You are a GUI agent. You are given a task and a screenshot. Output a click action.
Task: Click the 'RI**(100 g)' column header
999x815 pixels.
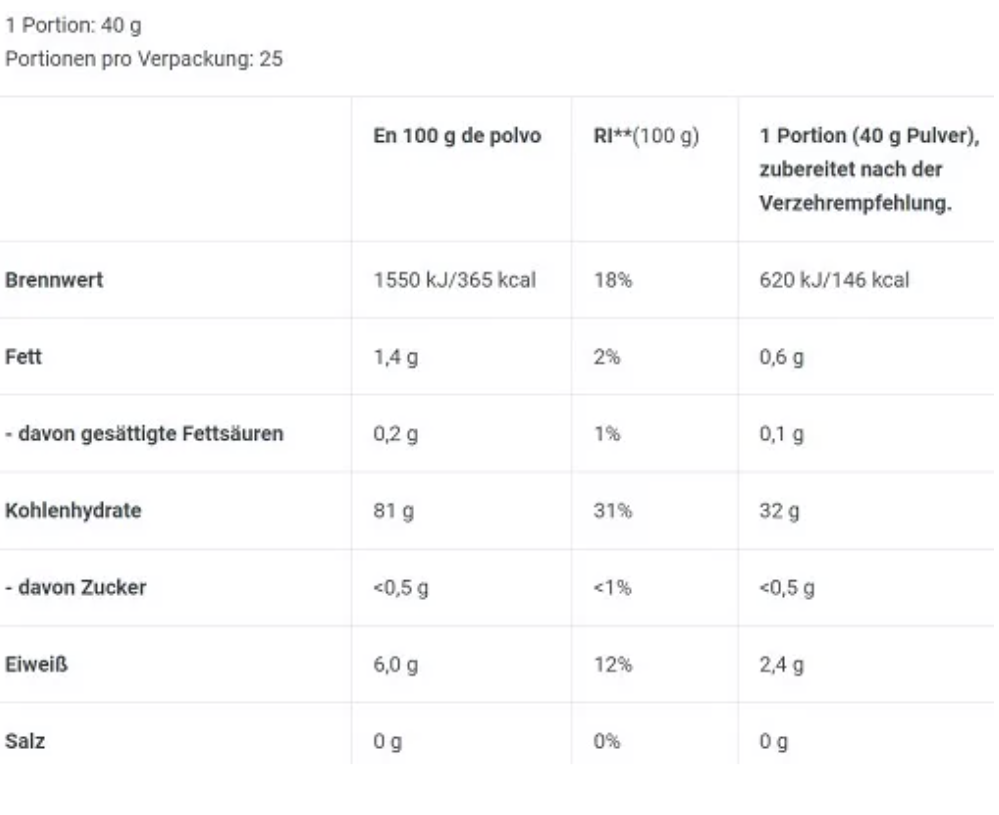tap(645, 137)
